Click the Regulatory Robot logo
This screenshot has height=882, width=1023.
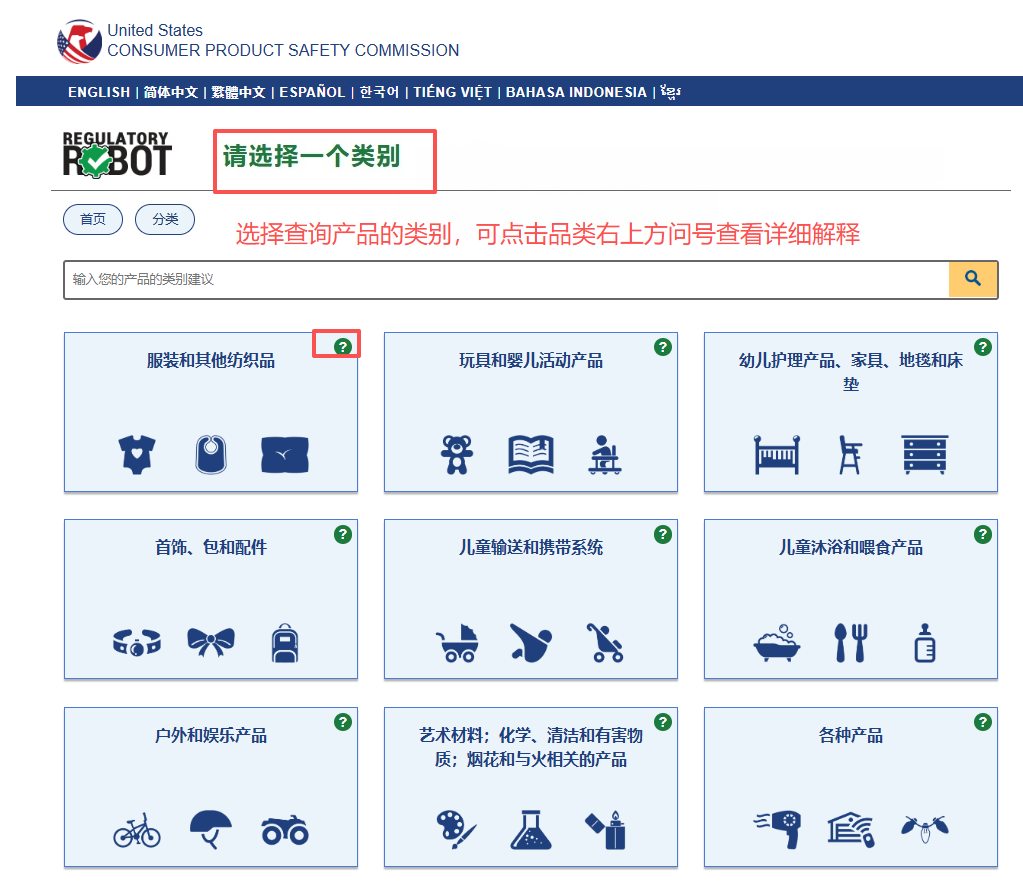(x=117, y=155)
